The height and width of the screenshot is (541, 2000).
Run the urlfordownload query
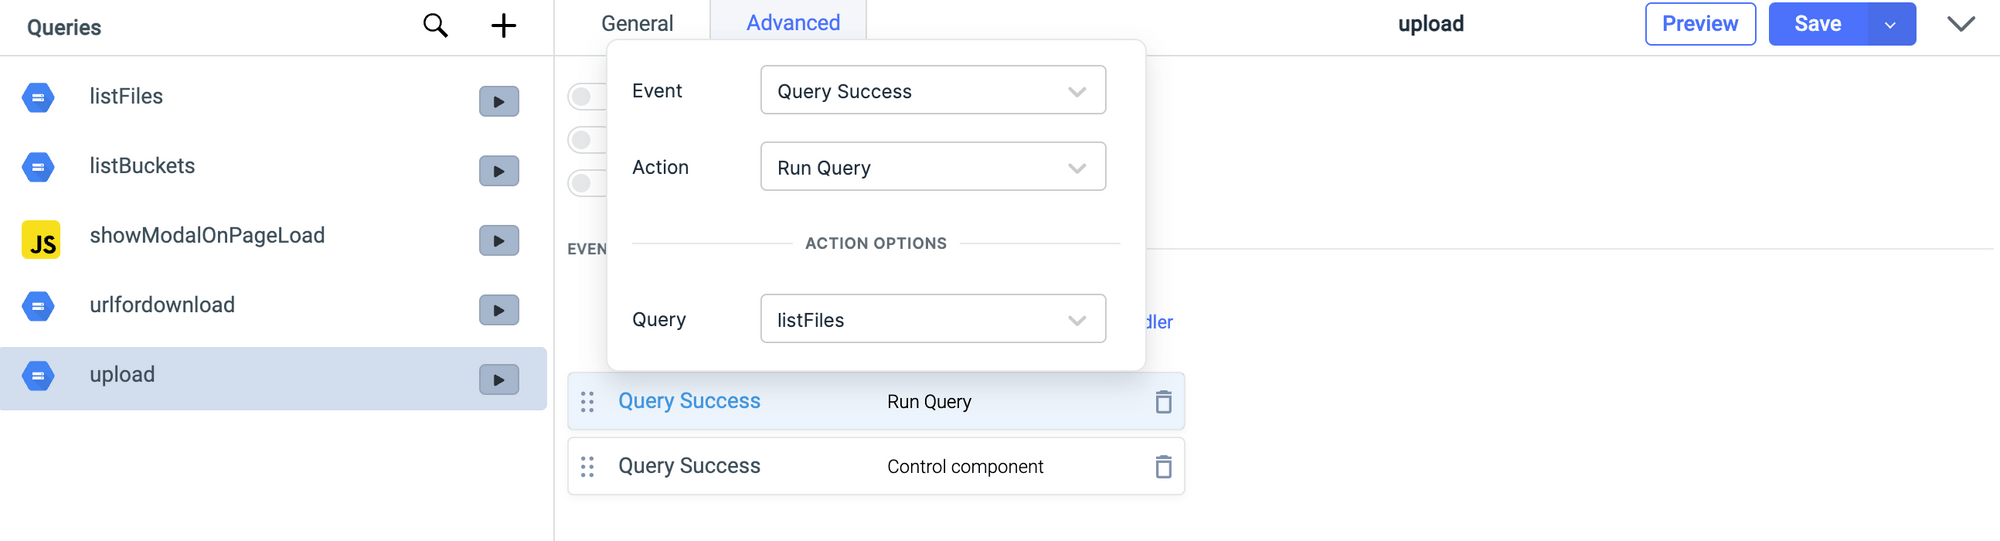[x=498, y=310]
